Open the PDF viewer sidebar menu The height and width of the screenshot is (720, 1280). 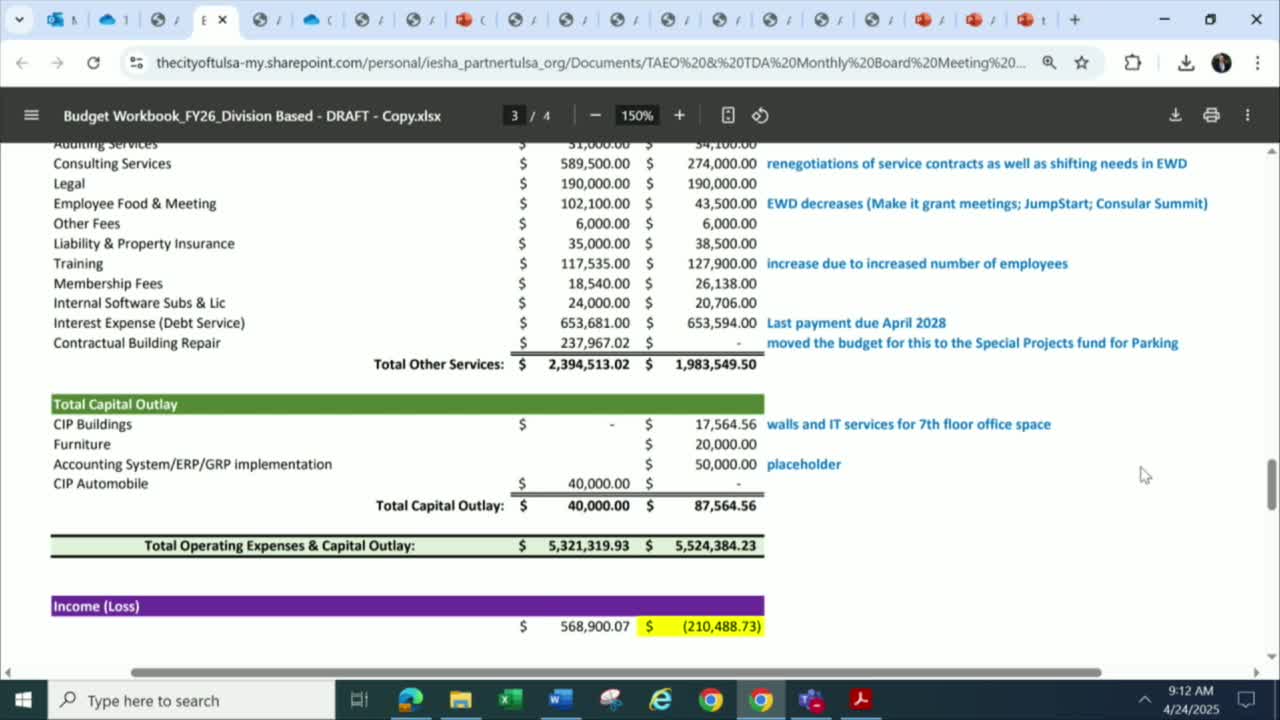coord(31,115)
